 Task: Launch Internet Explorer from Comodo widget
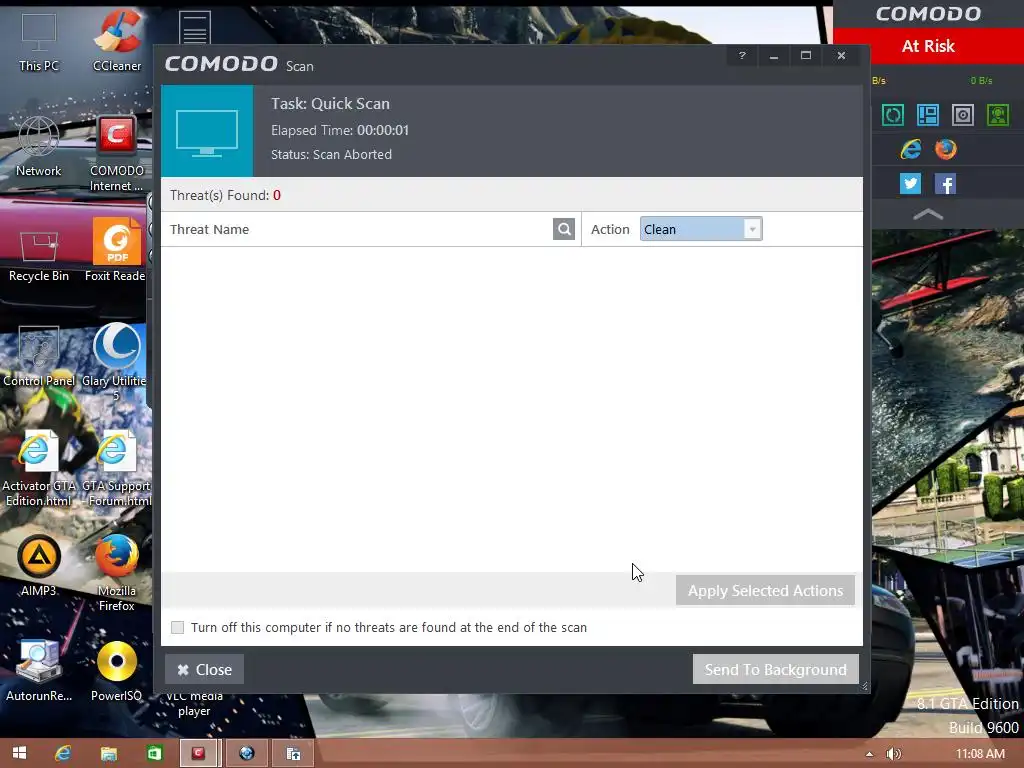[x=910, y=150]
